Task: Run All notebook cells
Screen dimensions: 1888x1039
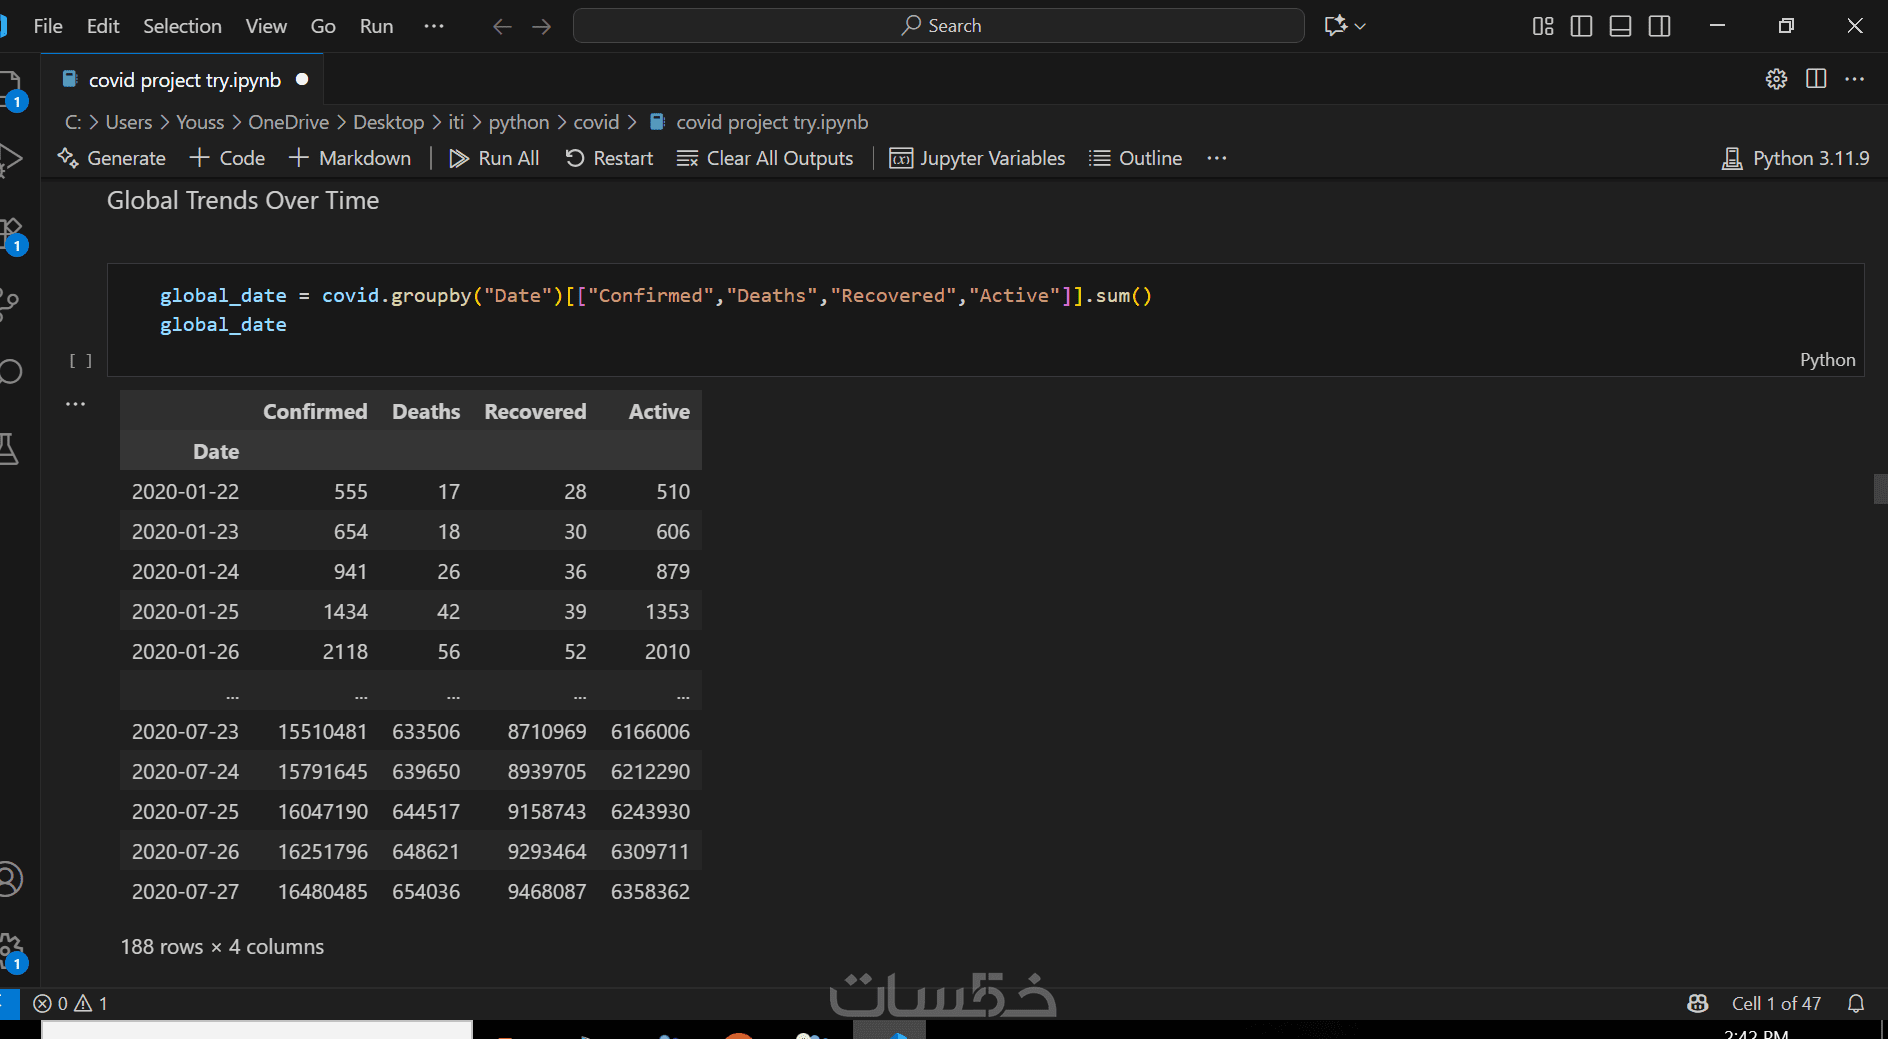Action: (494, 158)
